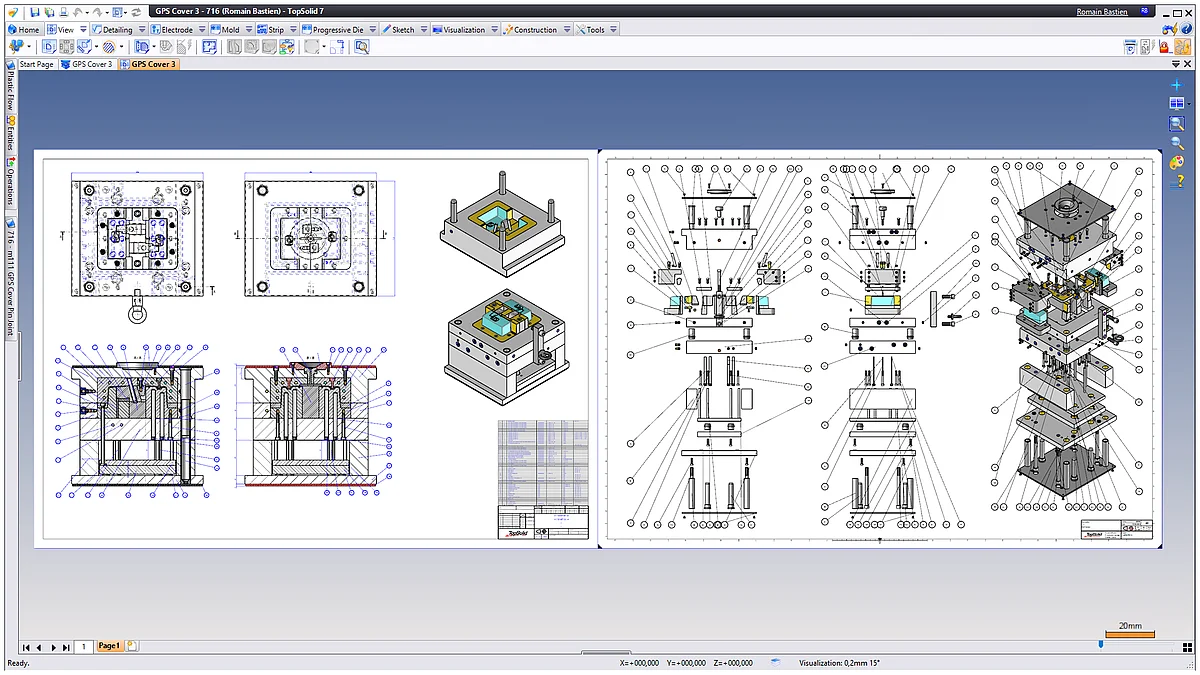Click the help question mark icon

tap(1185, 30)
